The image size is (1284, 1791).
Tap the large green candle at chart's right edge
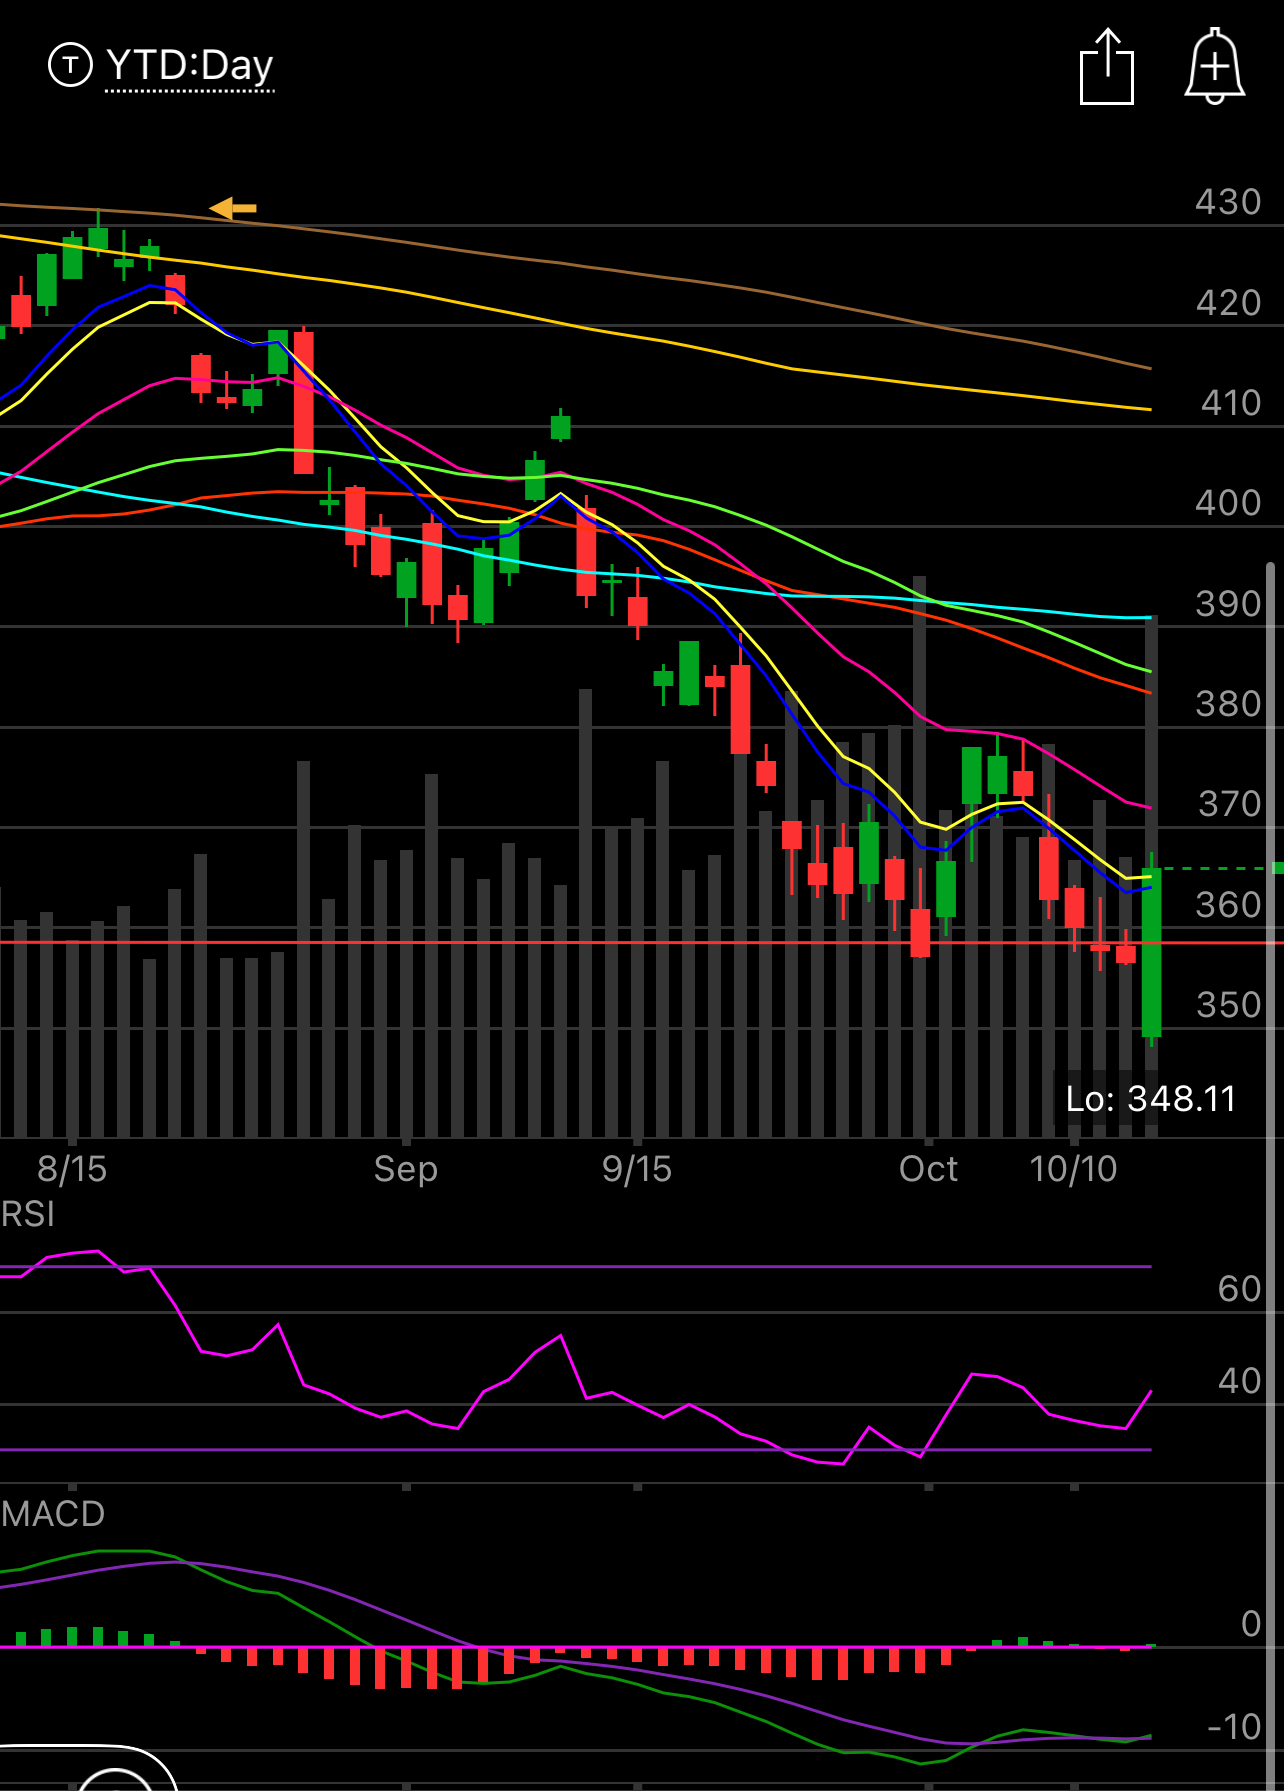point(1152,952)
